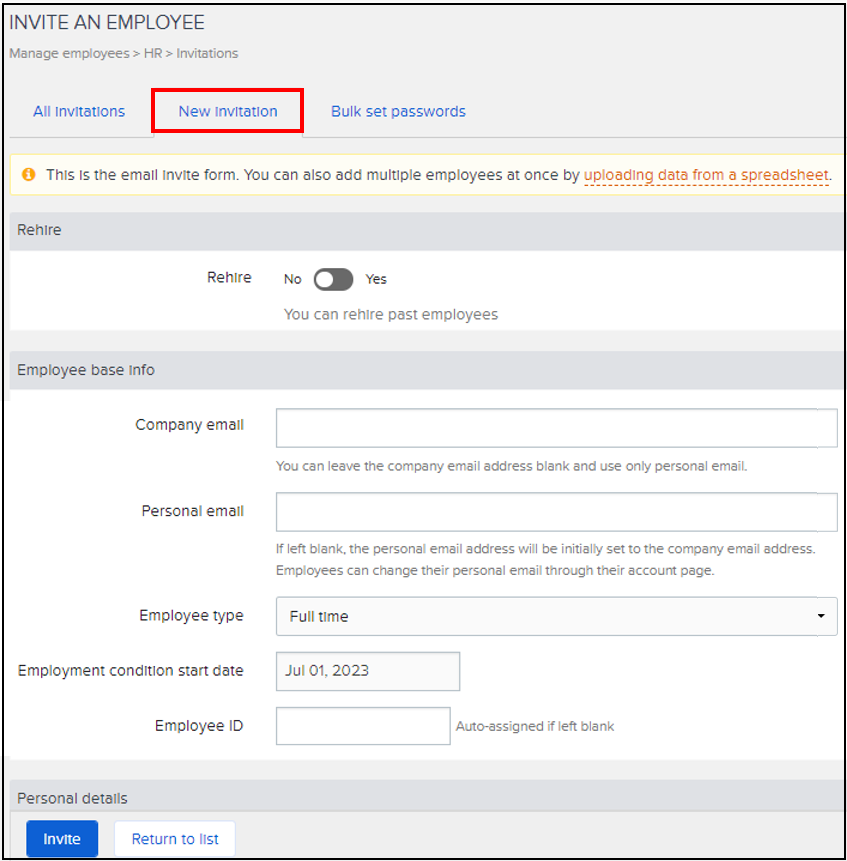
Task: Toggle the Rehire switch on
Action: (x=333, y=279)
